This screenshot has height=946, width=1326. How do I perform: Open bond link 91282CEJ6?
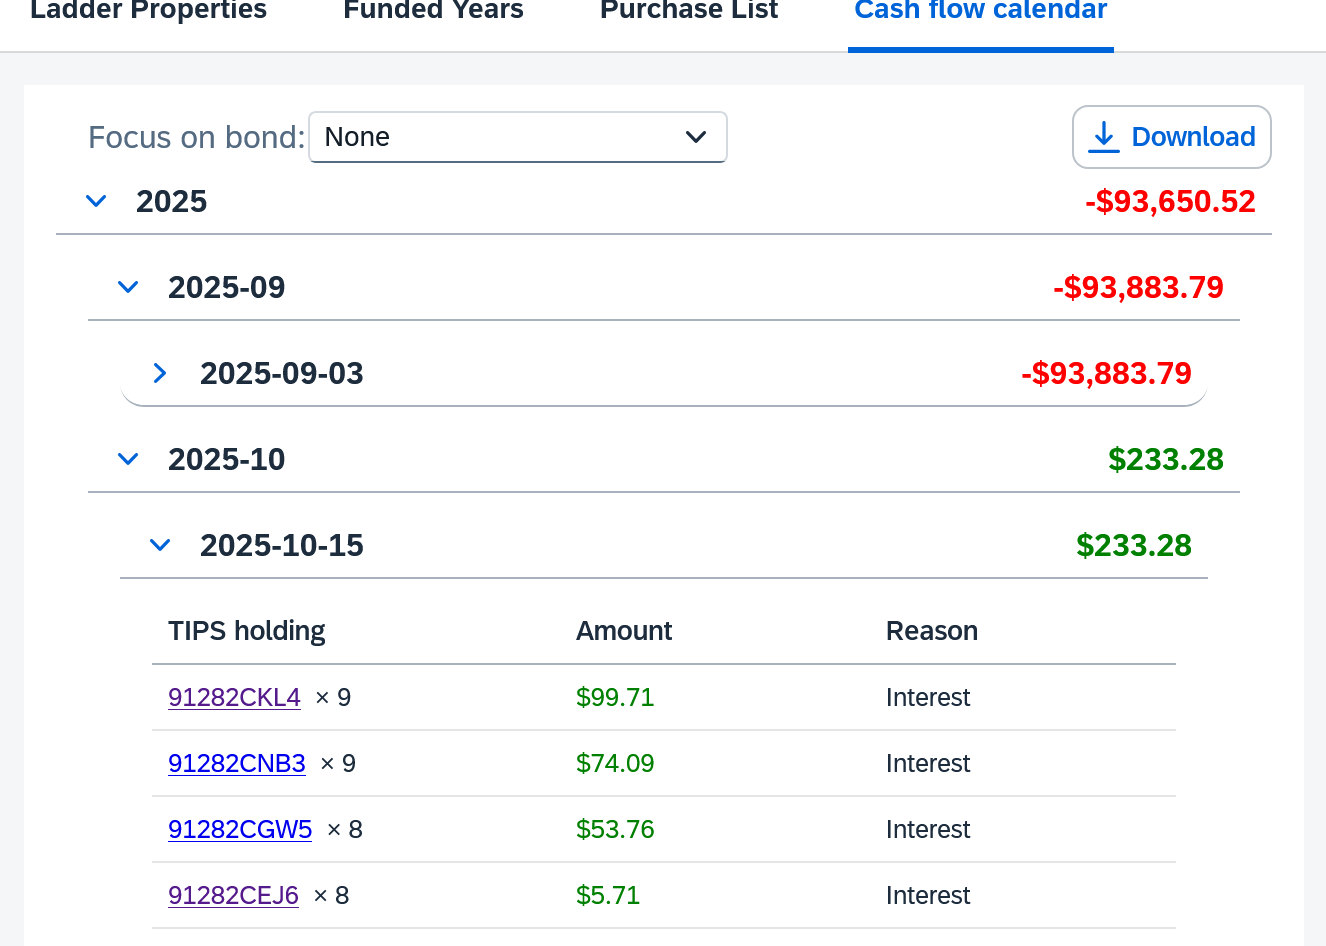click(233, 895)
